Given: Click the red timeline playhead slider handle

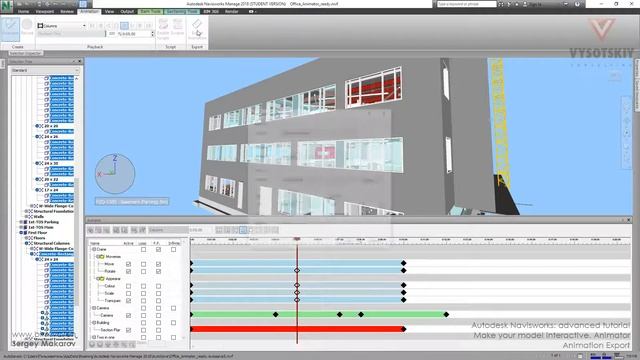Looking at the screenshot, I should click(297, 239).
